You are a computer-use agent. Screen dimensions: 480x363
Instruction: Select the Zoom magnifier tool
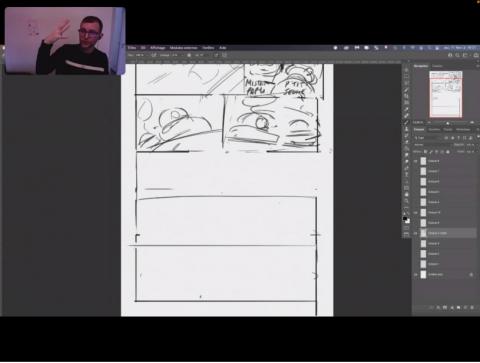pos(406,201)
